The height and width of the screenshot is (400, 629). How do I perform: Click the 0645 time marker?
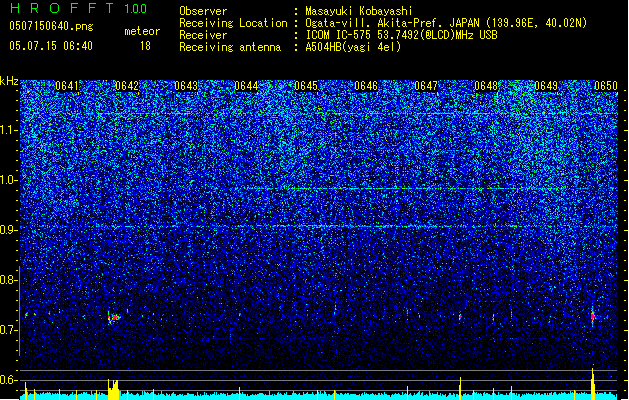coord(306,86)
